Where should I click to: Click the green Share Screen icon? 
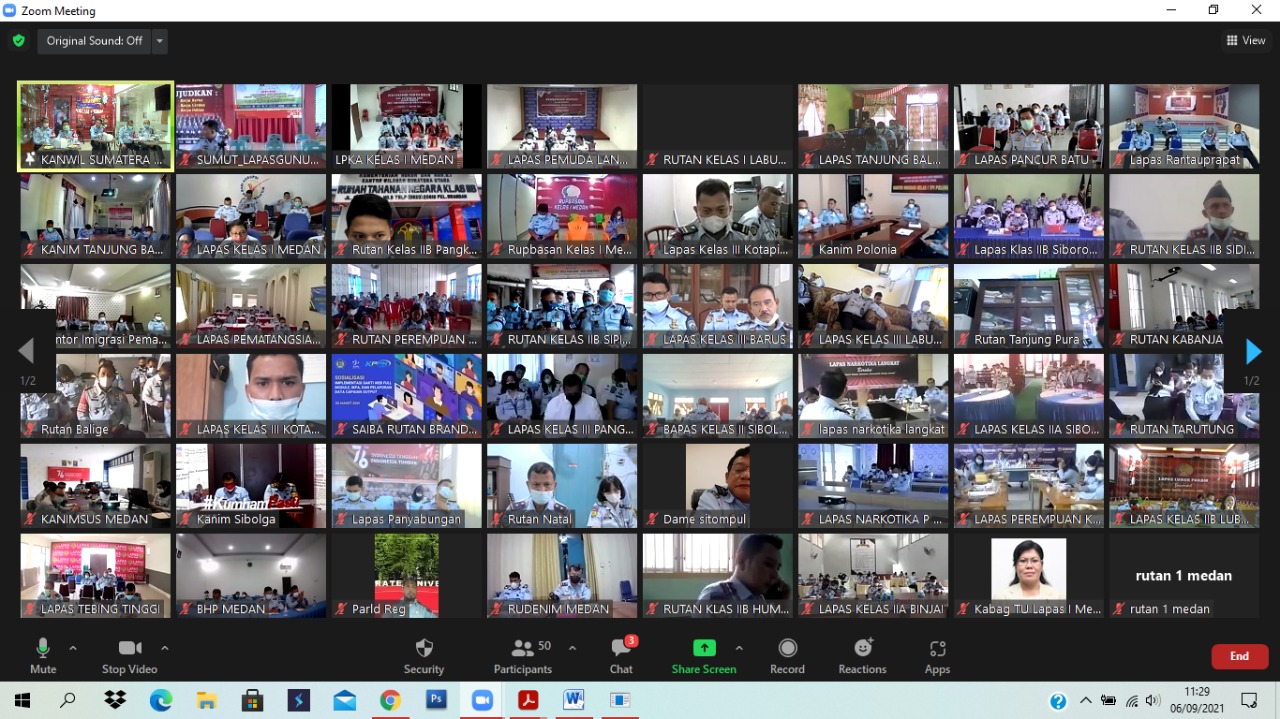(704, 648)
